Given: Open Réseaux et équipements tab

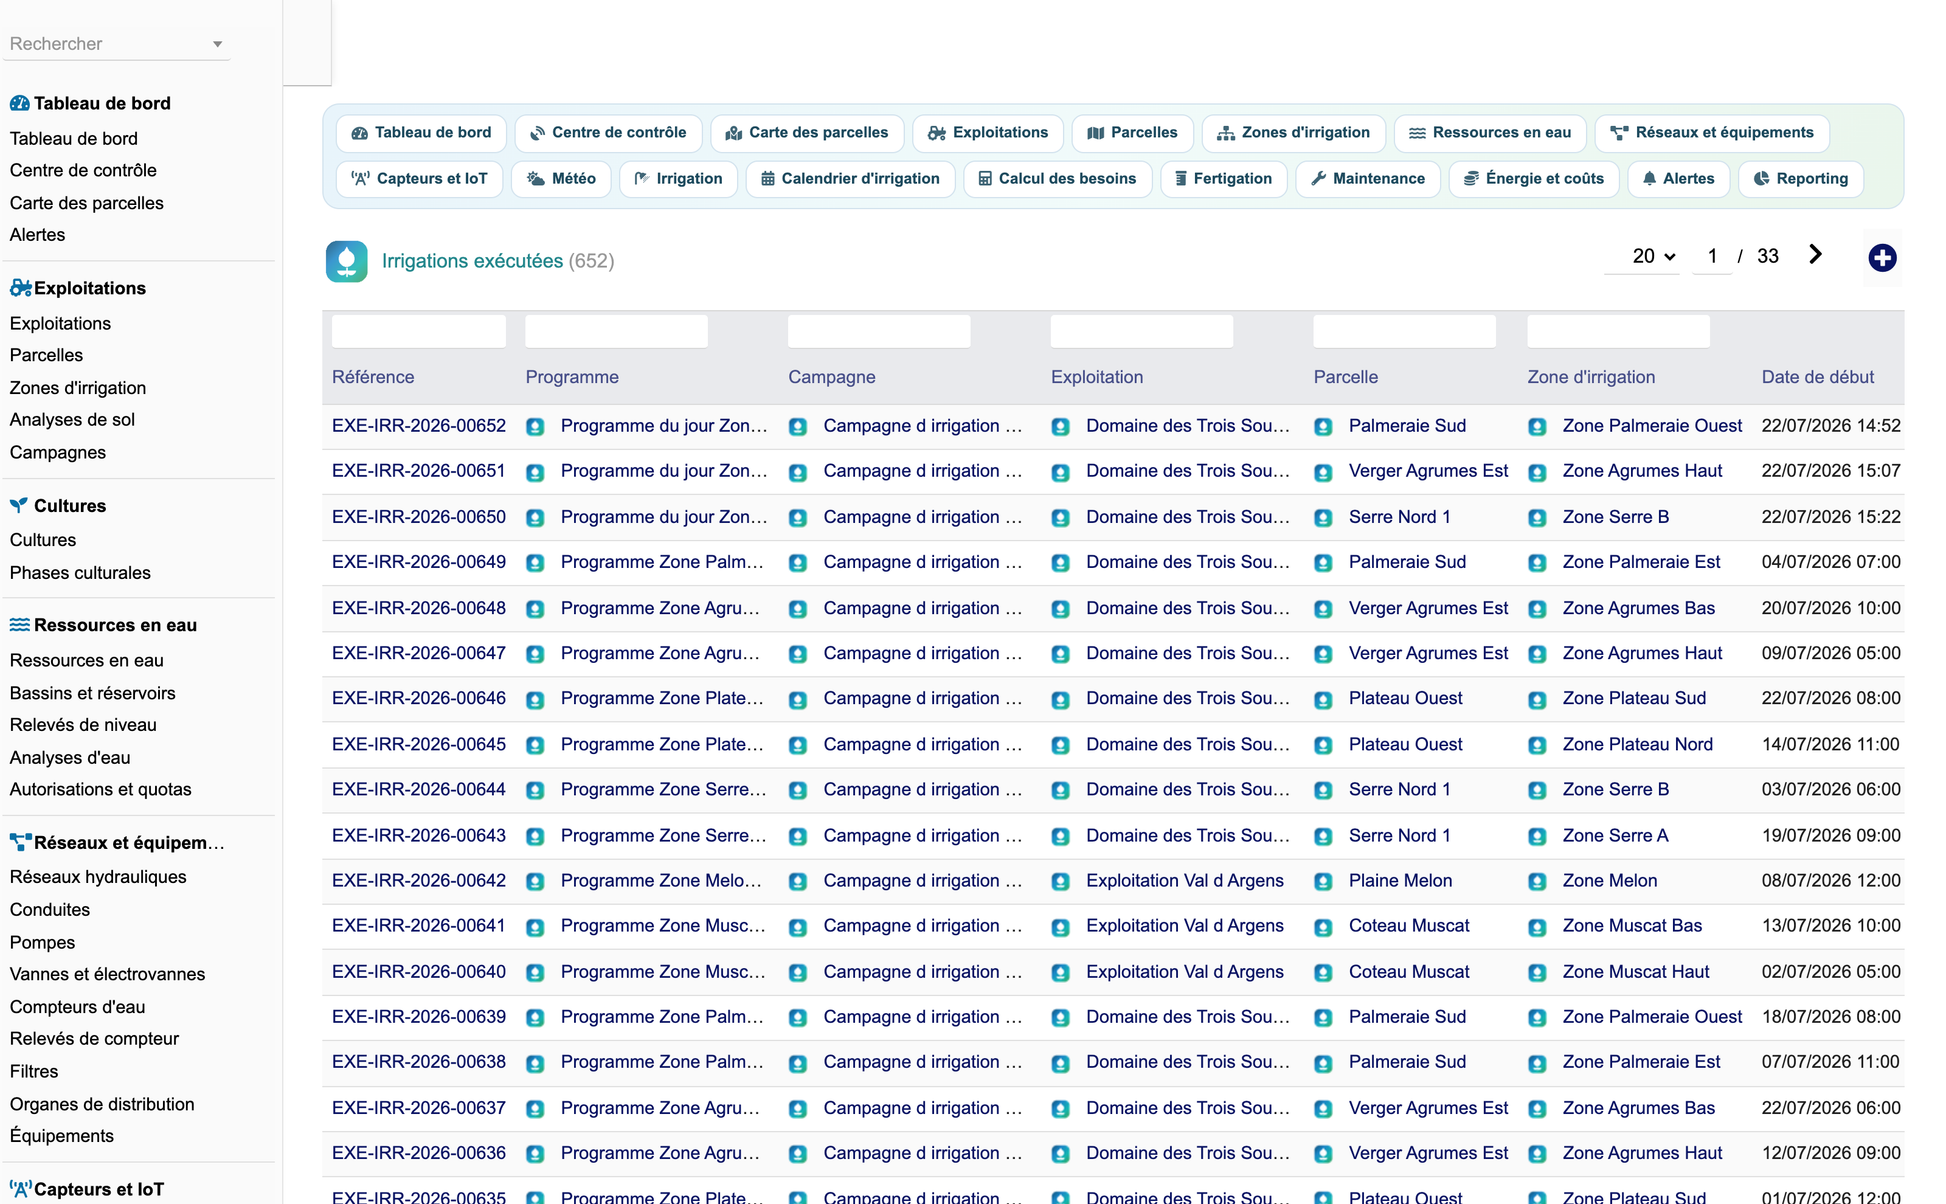Looking at the screenshot, I should coord(1711,133).
